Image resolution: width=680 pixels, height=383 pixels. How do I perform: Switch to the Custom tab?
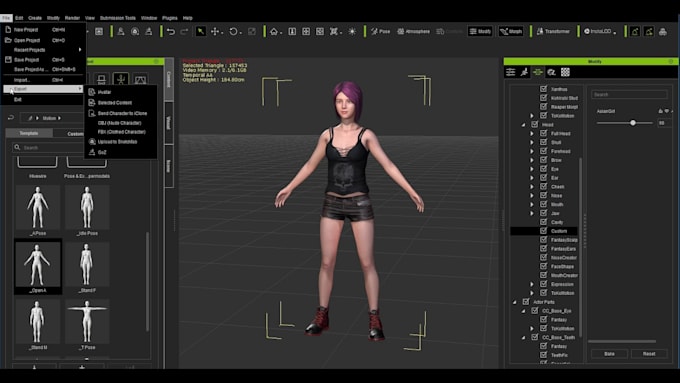pos(75,134)
